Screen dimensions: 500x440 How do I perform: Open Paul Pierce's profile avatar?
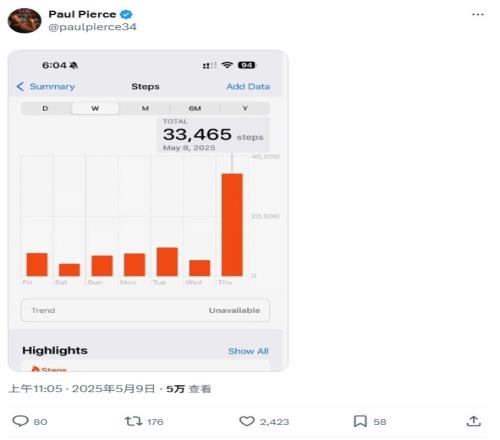[24, 21]
